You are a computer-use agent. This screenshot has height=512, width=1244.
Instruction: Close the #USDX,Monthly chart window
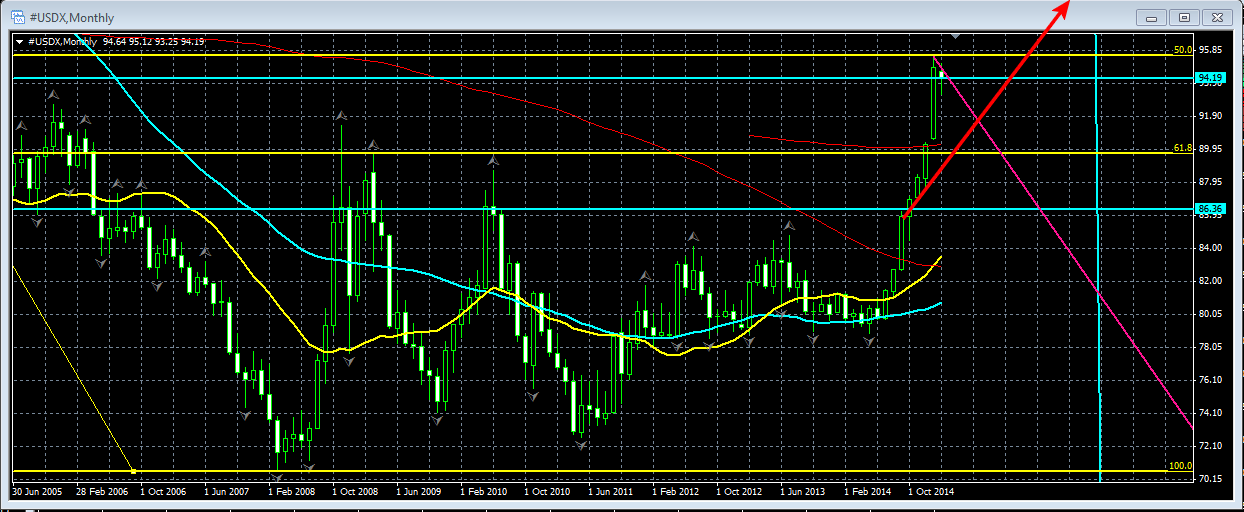(x=1216, y=17)
